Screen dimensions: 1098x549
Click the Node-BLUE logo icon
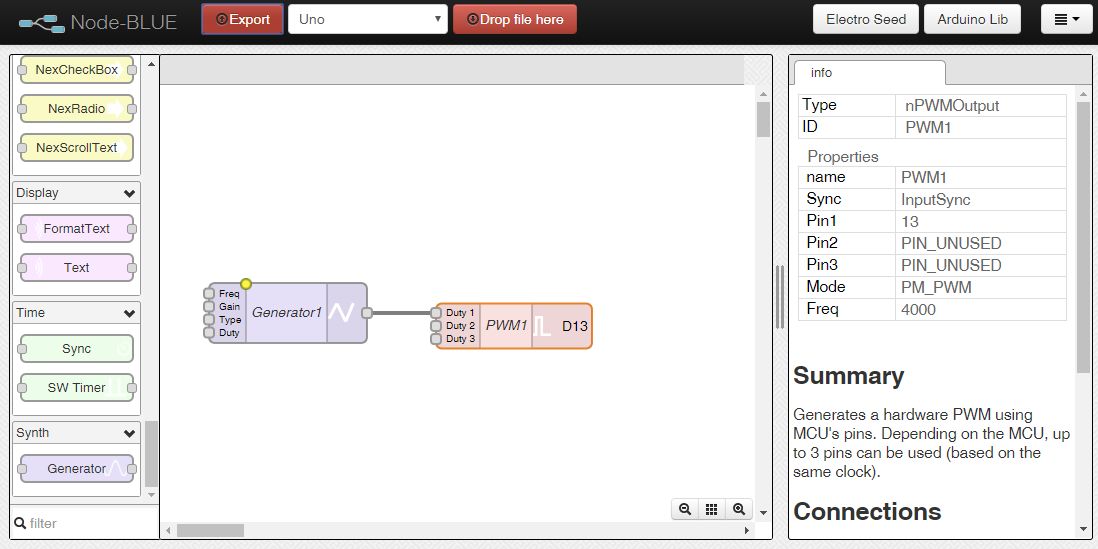[x=41, y=22]
